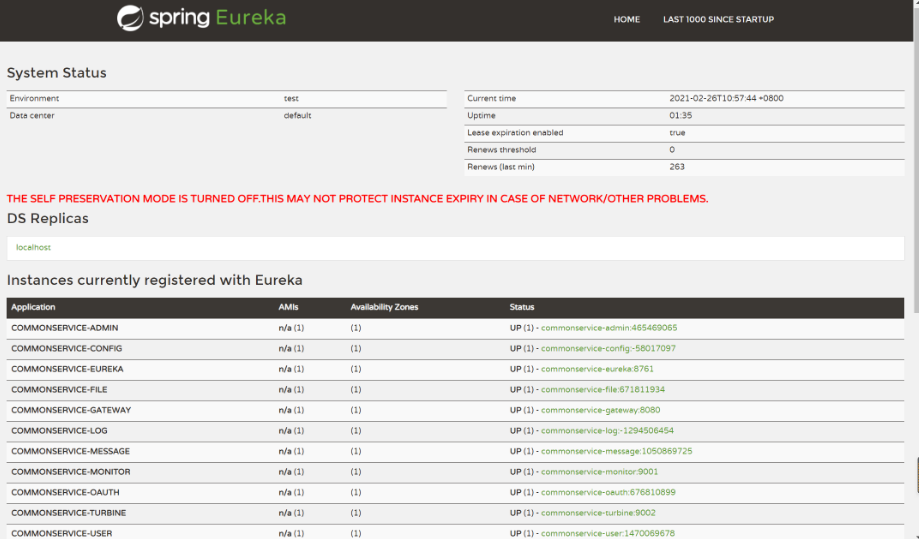
Task: Click the Environment value test
Action: click(x=291, y=98)
